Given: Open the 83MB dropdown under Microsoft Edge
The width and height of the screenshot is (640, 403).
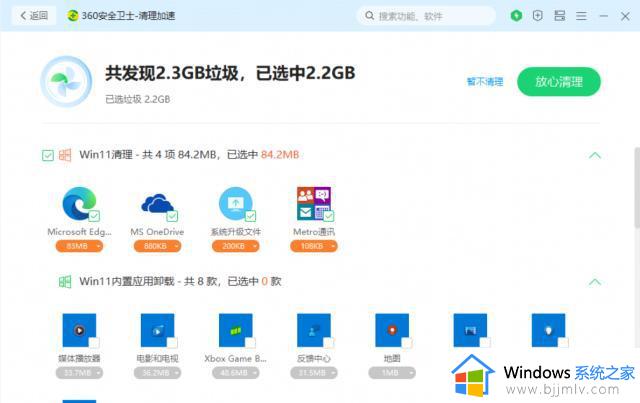Looking at the screenshot, I should [79, 246].
